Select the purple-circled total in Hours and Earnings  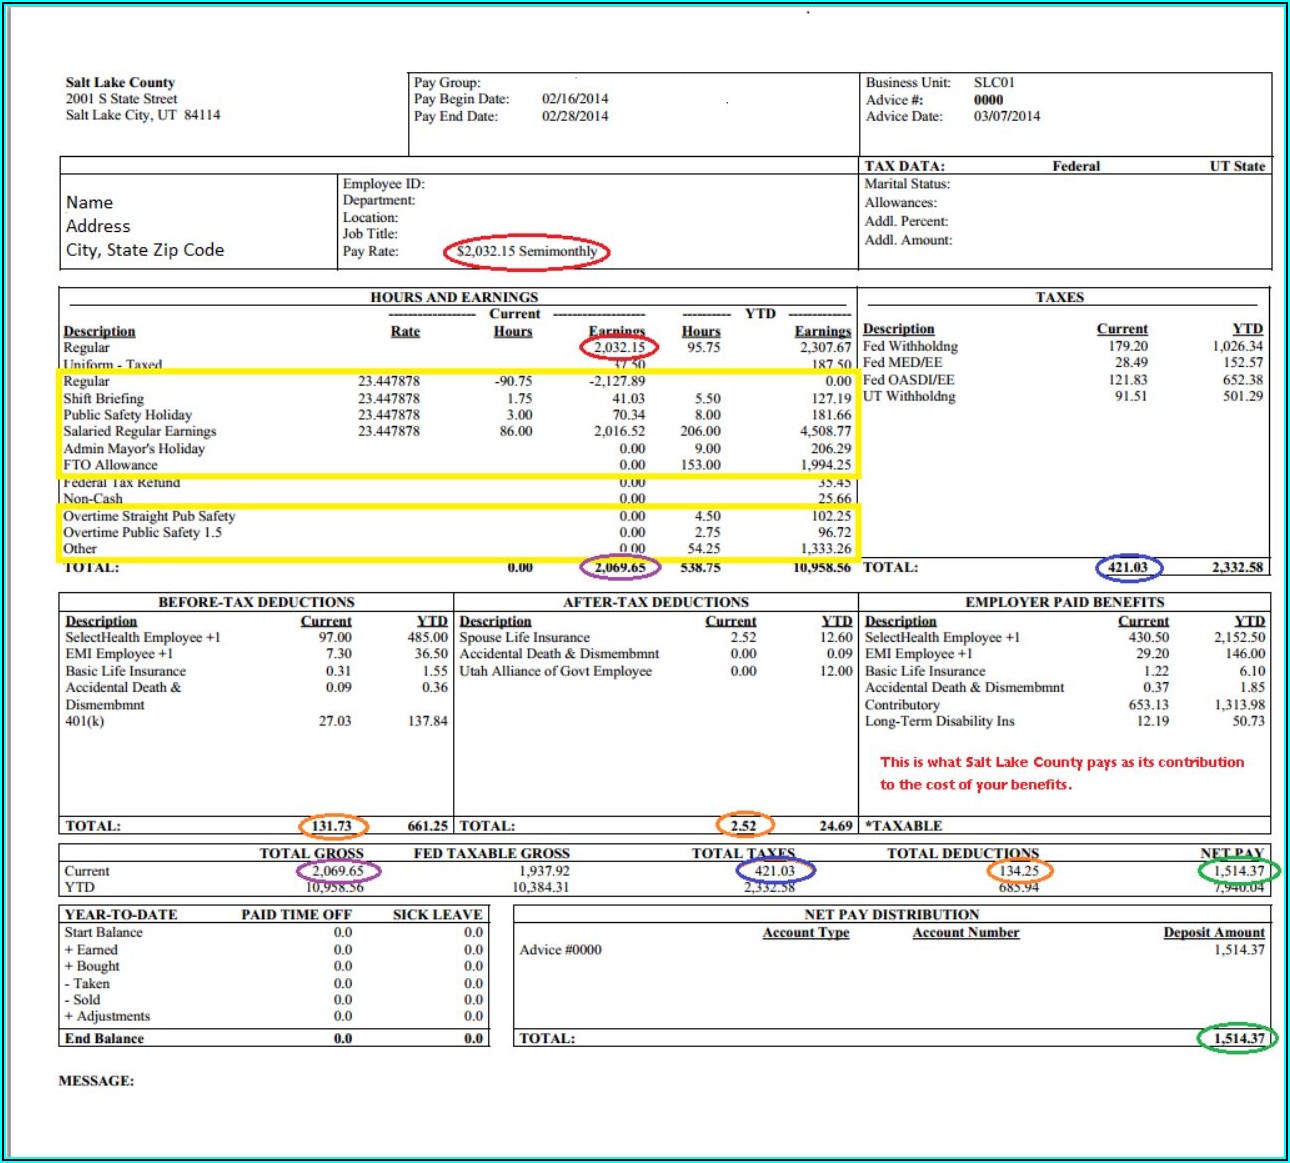coord(620,567)
